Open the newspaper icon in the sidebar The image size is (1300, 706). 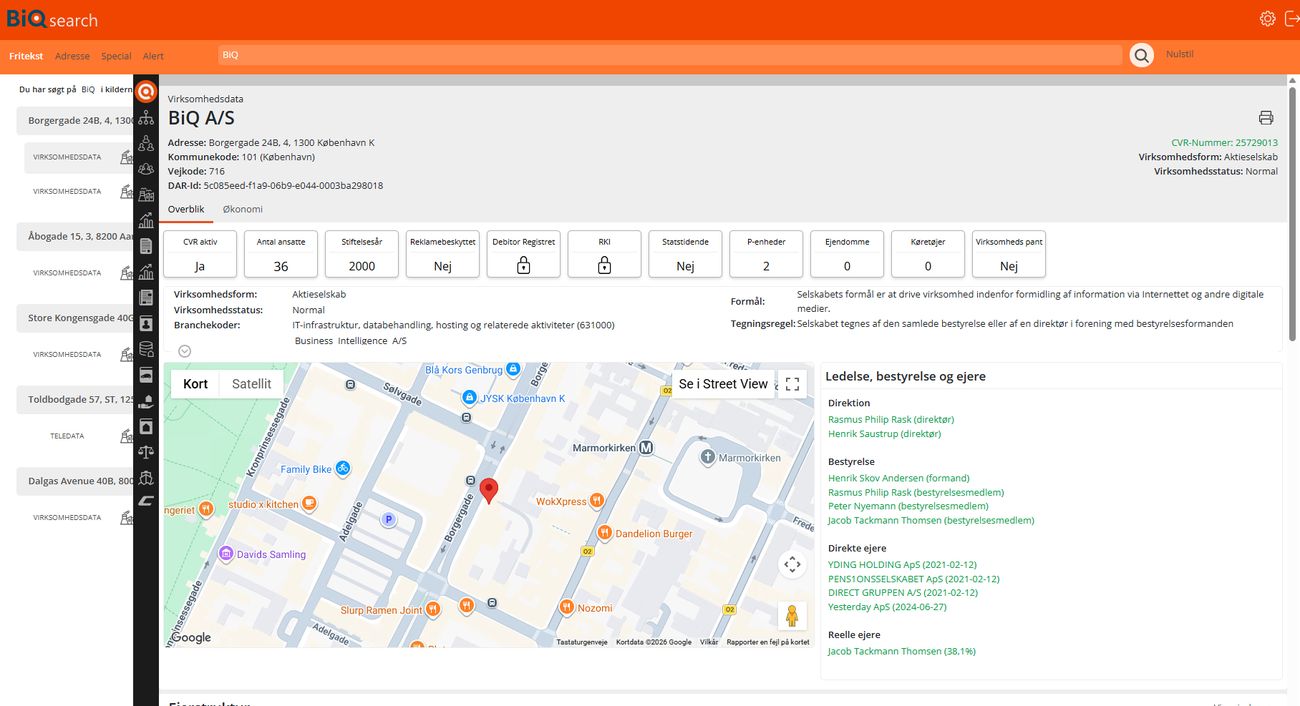(147, 298)
